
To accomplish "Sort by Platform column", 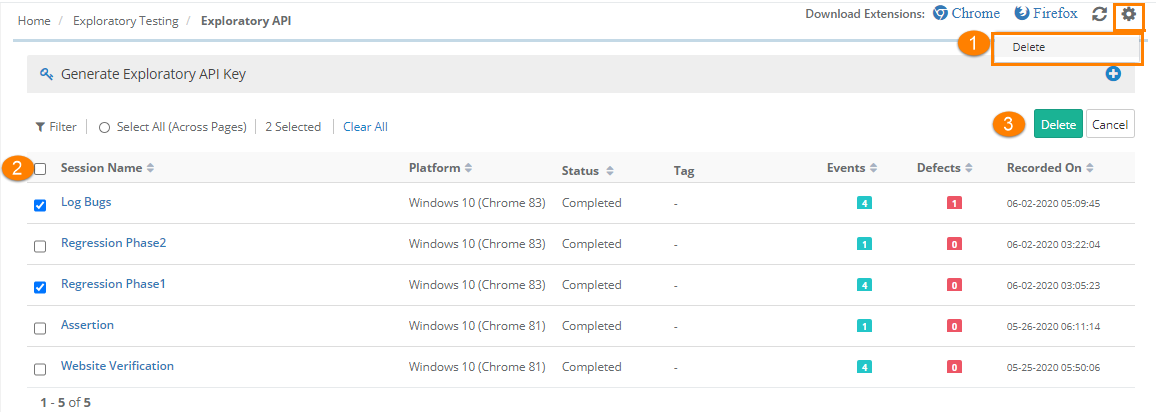I will [440, 168].
